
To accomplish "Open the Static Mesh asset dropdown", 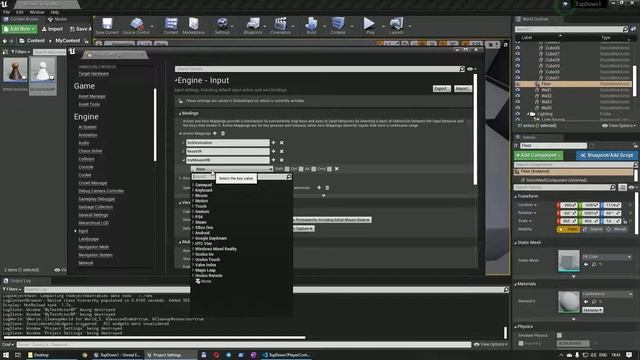I will point(607,257).
